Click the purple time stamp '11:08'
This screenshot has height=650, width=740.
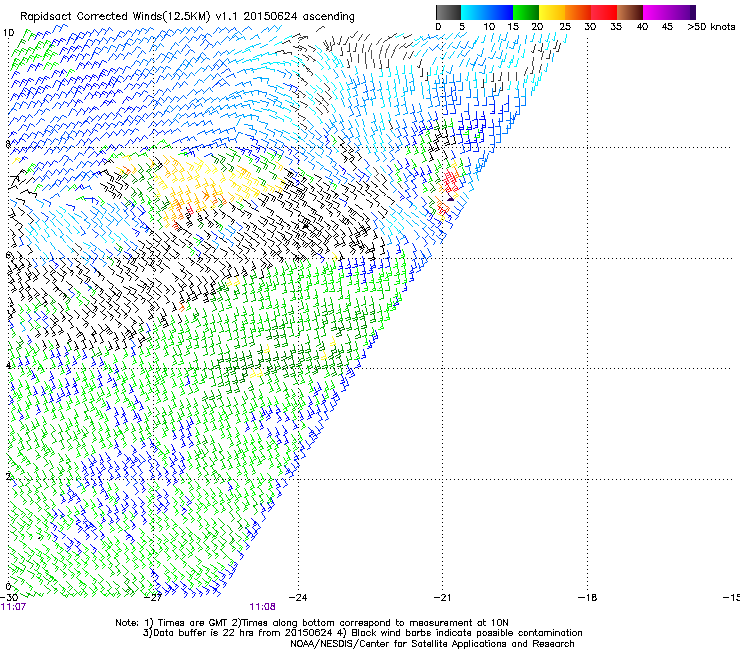coord(262,607)
